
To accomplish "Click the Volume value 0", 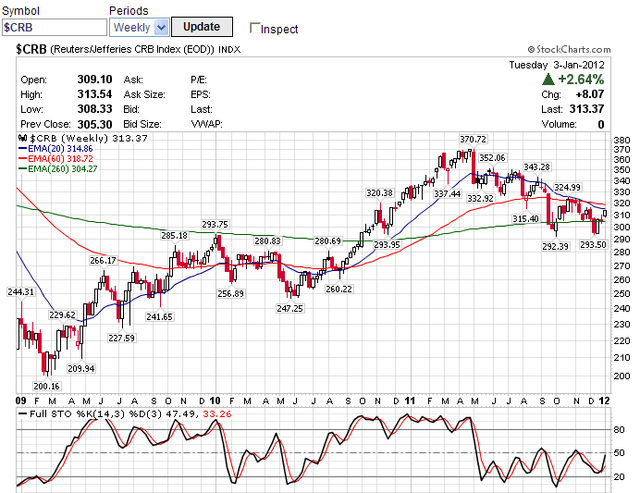I will pos(601,124).
